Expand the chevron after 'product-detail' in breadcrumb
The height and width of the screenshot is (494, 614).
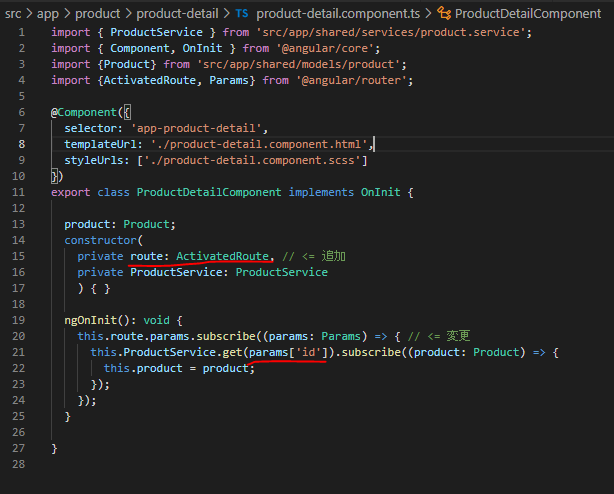pyautogui.click(x=227, y=14)
